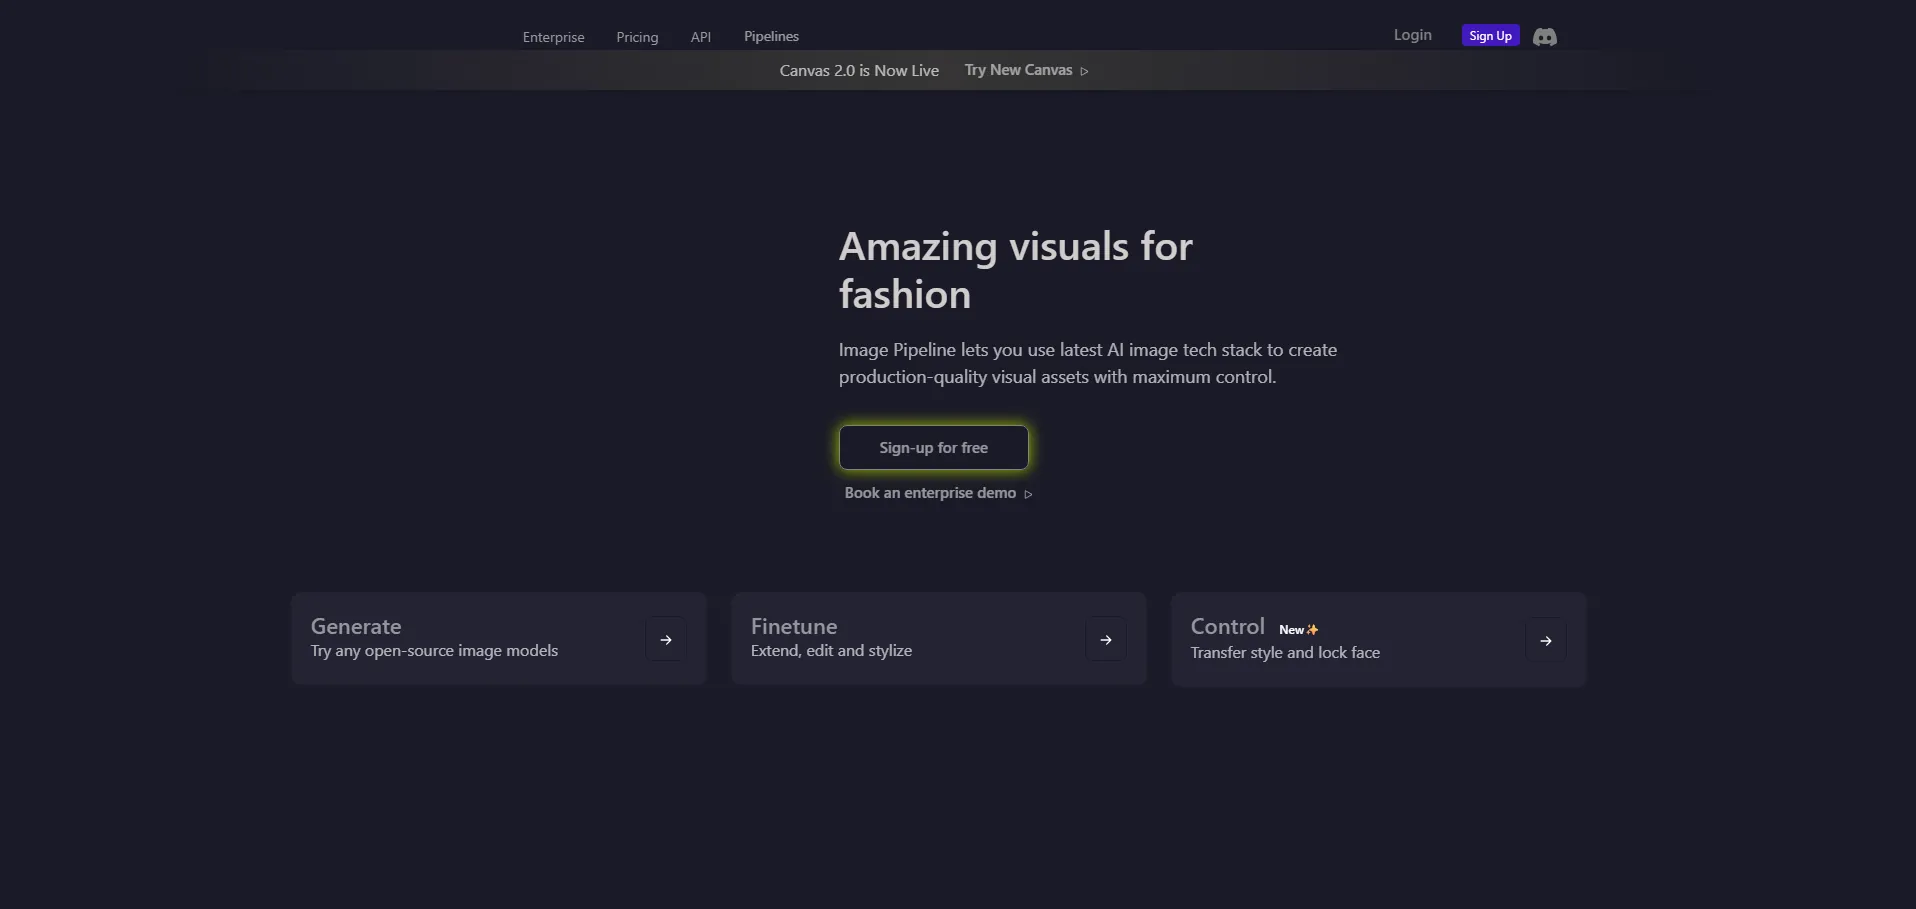Go to the Pricing page
Screen dimensions: 1916x909
[x=637, y=37]
